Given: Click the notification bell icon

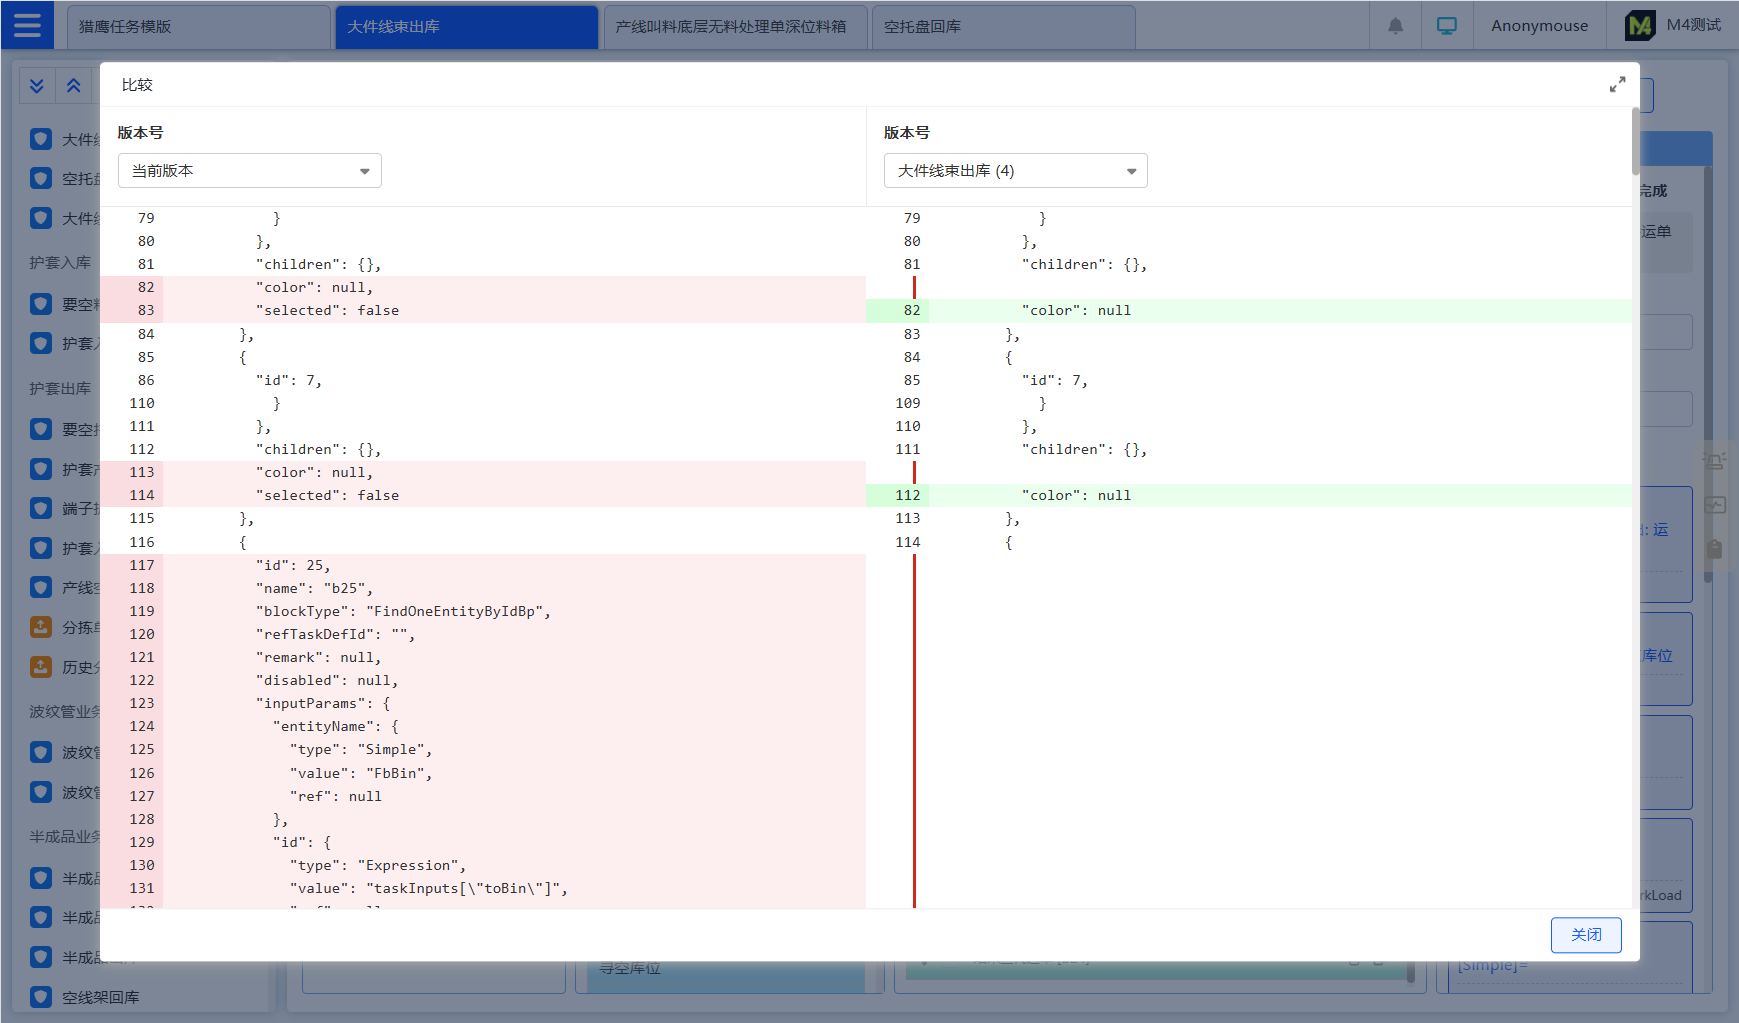Looking at the screenshot, I should [1395, 26].
